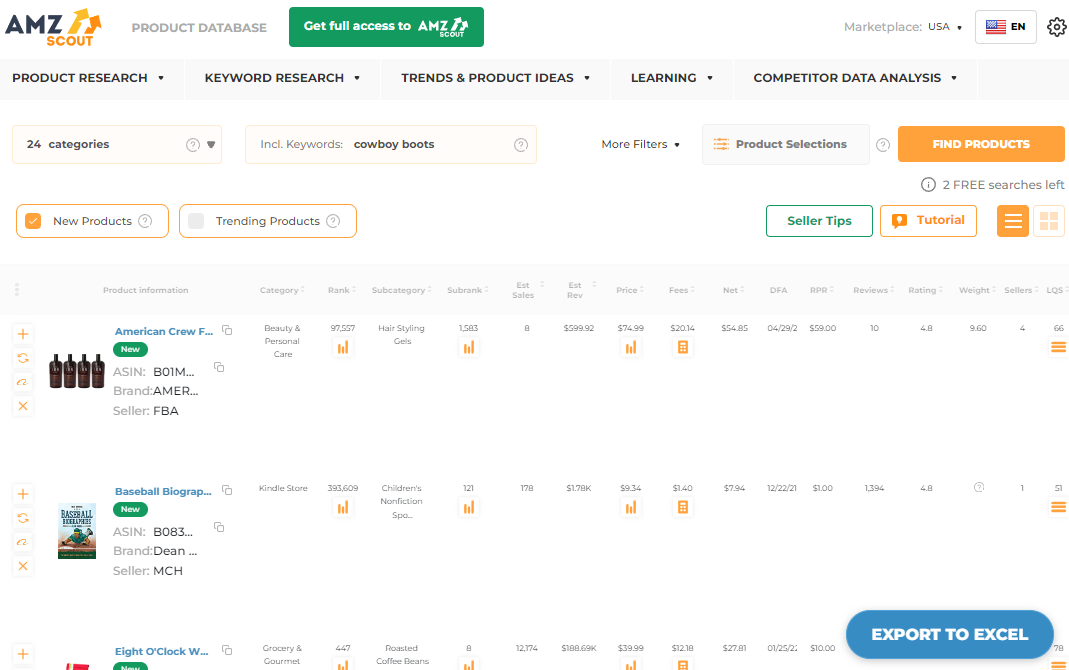Copy Baseball Biographies ASIN
This screenshot has height=670, width=1069.
click(219, 528)
